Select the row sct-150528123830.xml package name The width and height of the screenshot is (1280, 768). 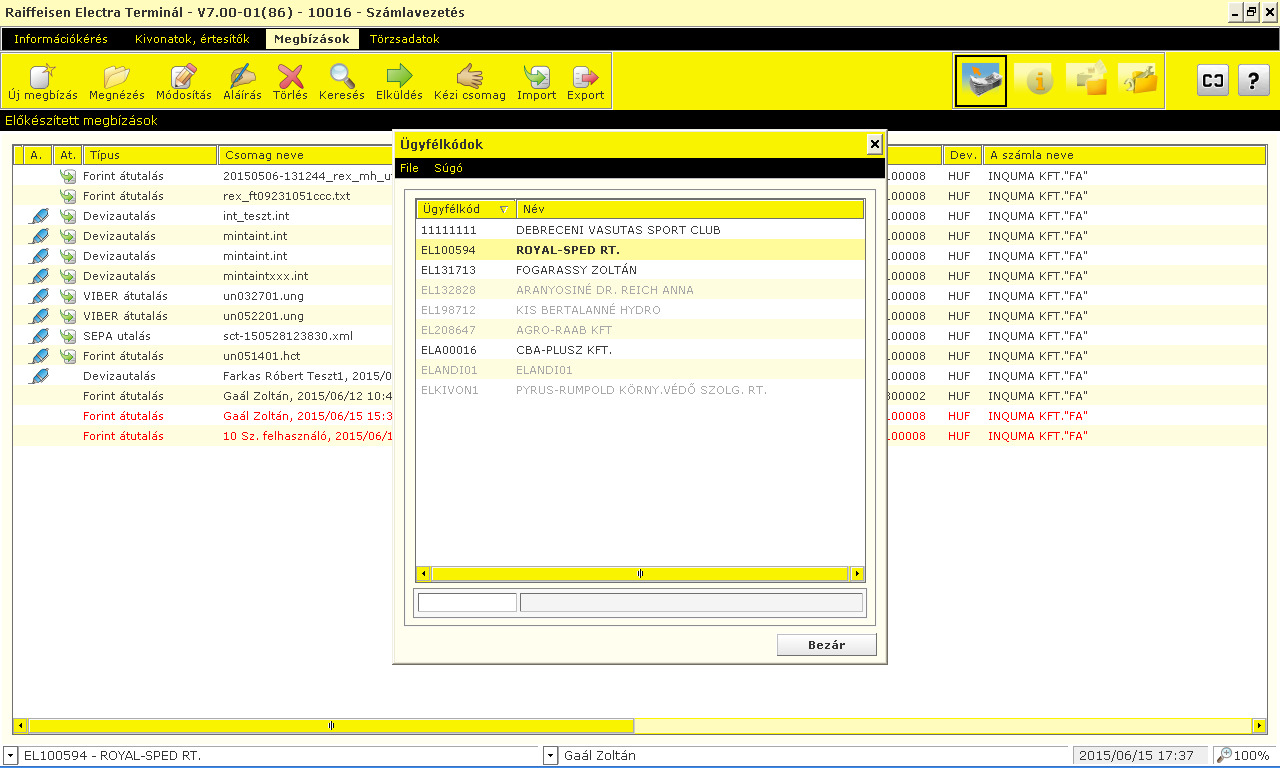pyautogui.click(x=288, y=336)
